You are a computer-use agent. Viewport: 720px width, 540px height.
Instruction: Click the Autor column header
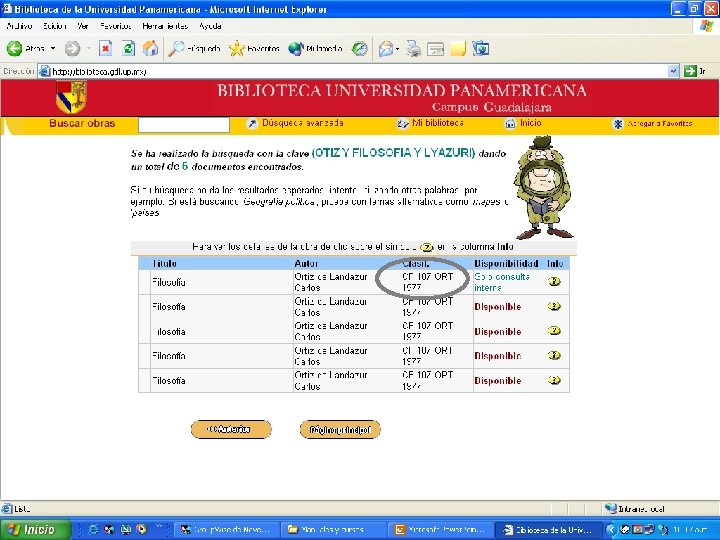click(x=306, y=264)
